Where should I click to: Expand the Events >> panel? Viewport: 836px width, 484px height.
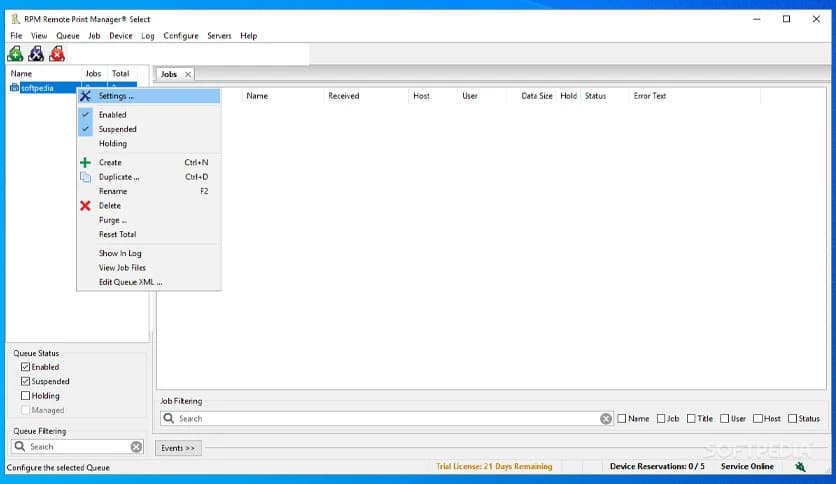click(x=178, y=448)
